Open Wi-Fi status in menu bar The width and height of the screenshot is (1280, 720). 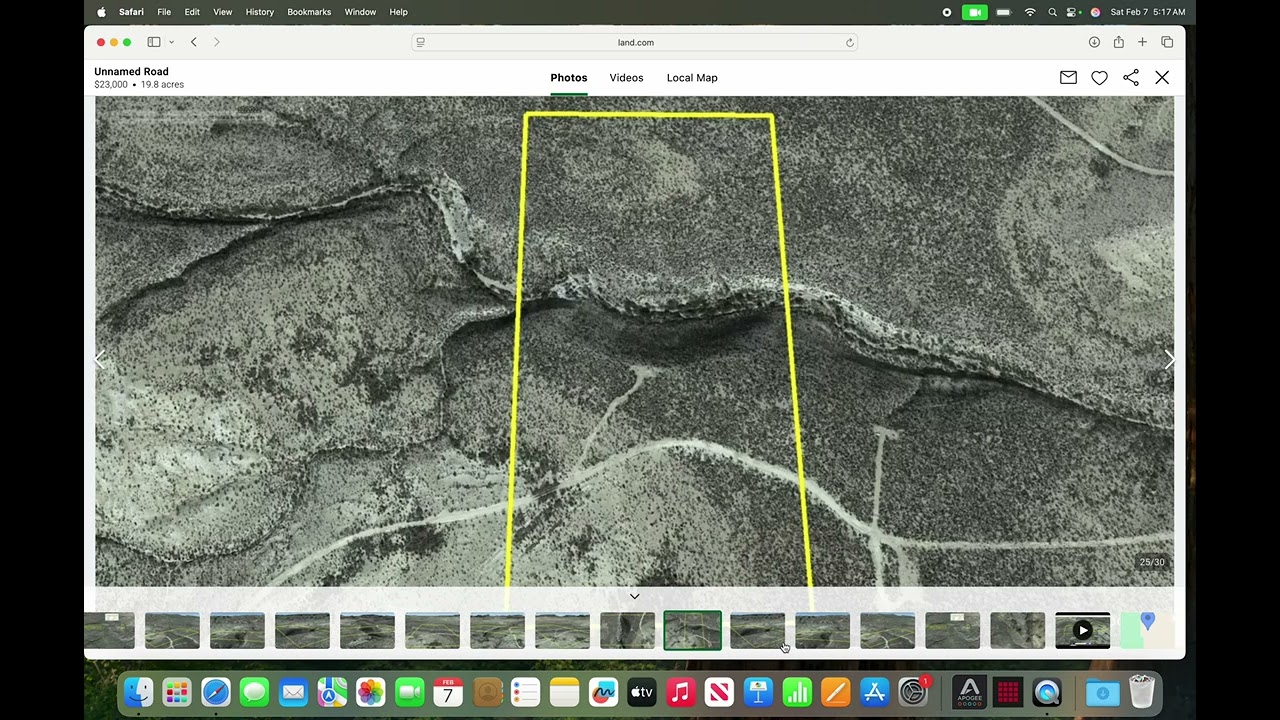1030,12
